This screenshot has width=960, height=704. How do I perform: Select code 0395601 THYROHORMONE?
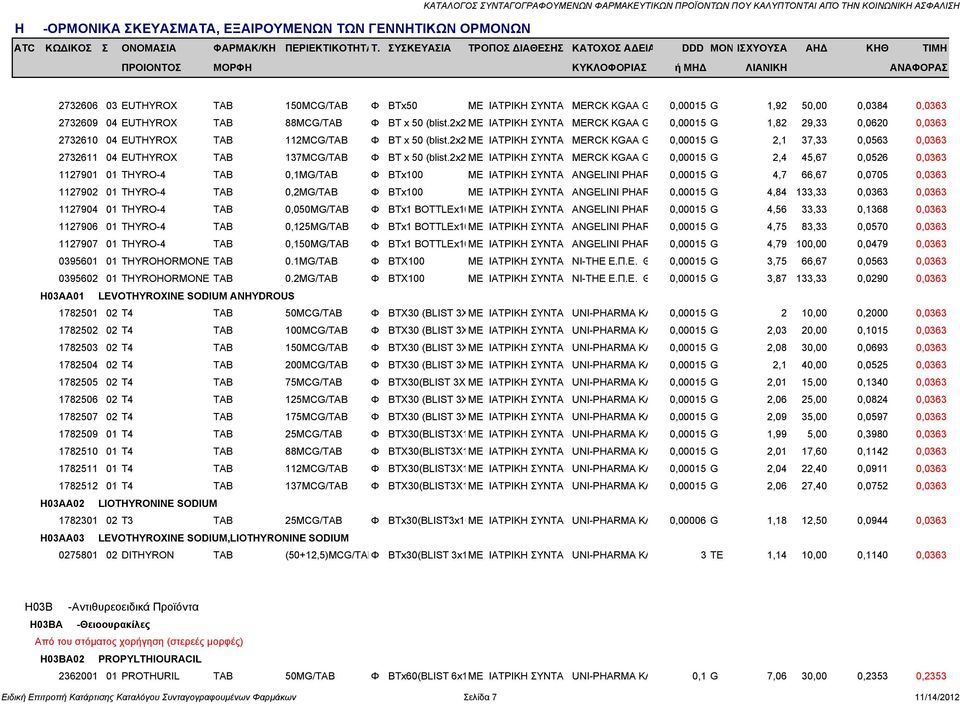point(78,261)
